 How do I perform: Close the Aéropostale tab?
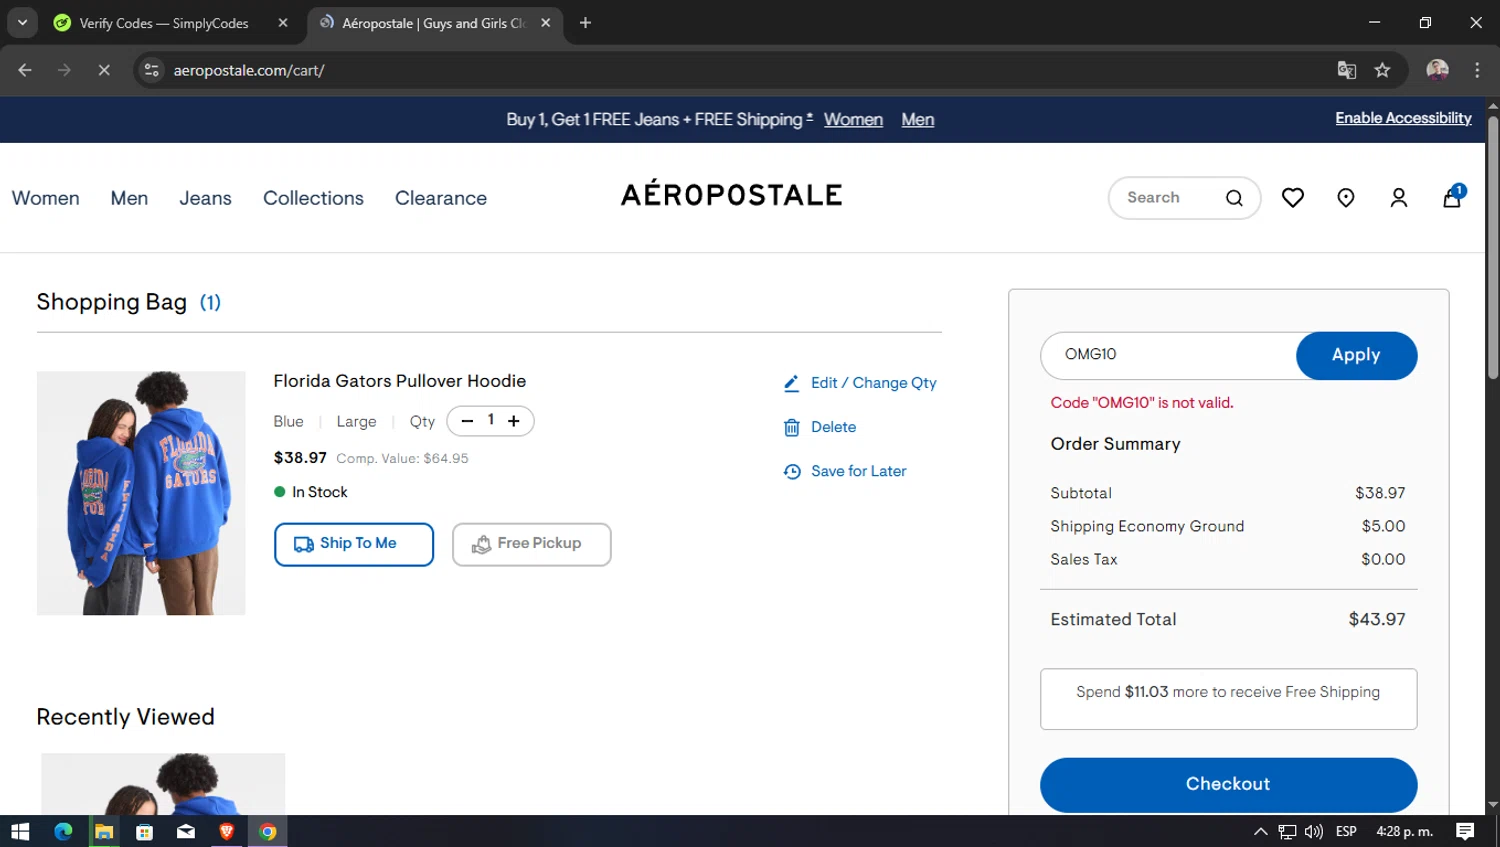(x=546, y=23)
